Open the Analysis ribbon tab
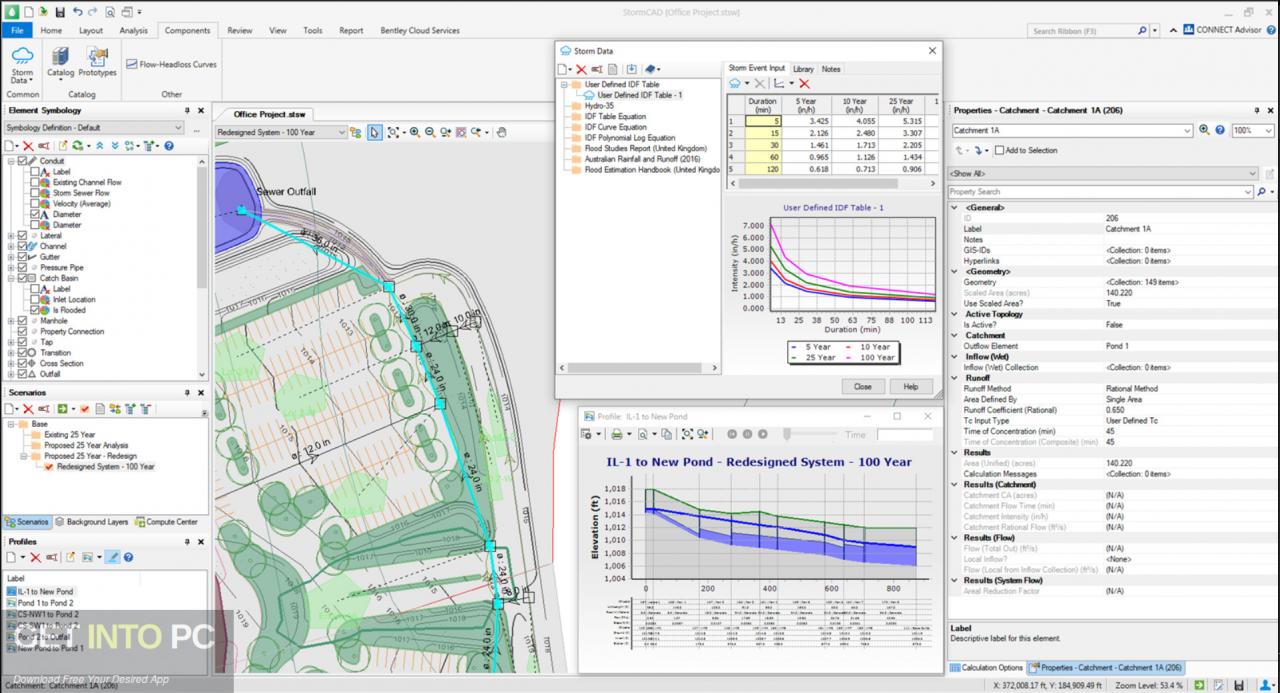 [x=134, y=31]
